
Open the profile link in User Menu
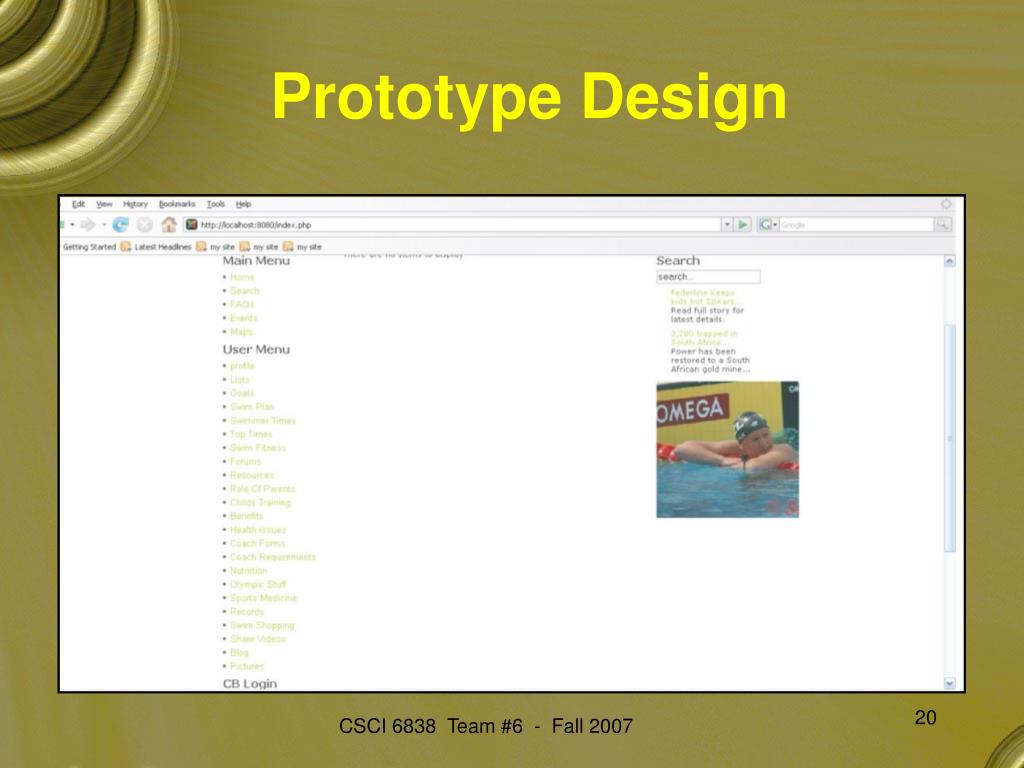pyautogui.click(x=242, y=366)
